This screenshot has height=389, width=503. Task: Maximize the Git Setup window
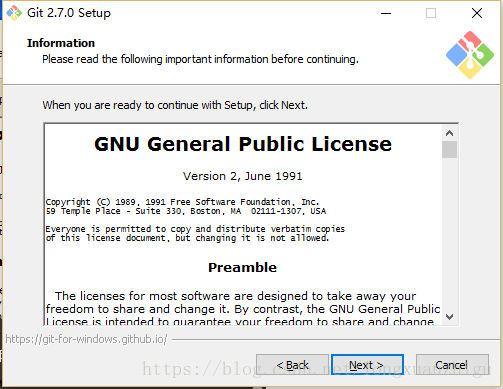point(431,13)
